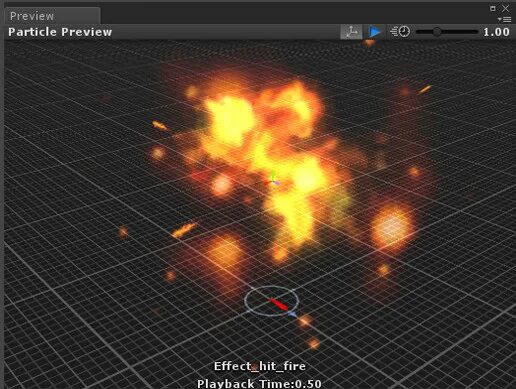Open the panel options menu icon
516x389 pixels.
click(505, 19)
